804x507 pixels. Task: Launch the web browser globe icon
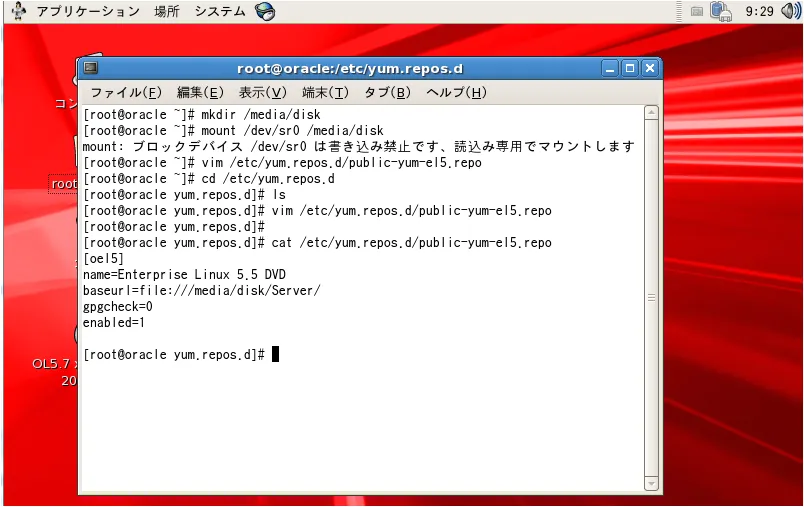coord(265,11)
